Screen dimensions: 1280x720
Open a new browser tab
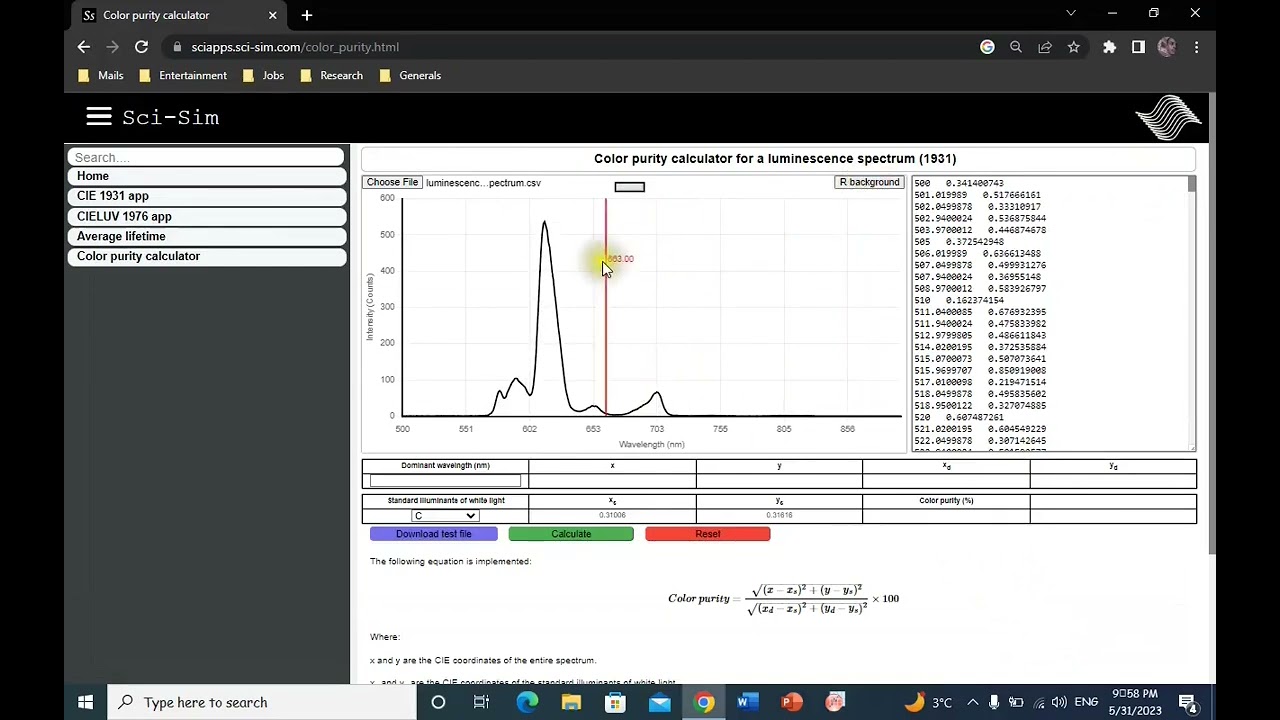tap(307, 15)
